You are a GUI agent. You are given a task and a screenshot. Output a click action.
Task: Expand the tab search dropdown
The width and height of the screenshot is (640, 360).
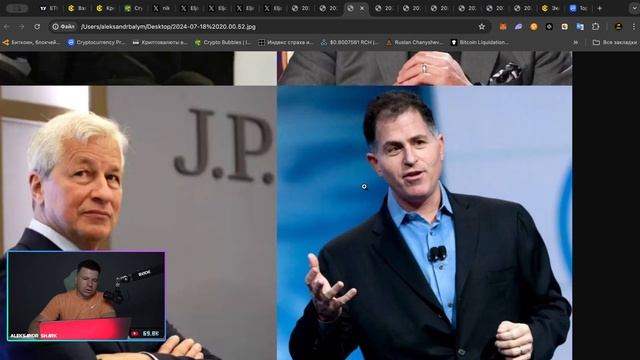[x=635, y=8]
